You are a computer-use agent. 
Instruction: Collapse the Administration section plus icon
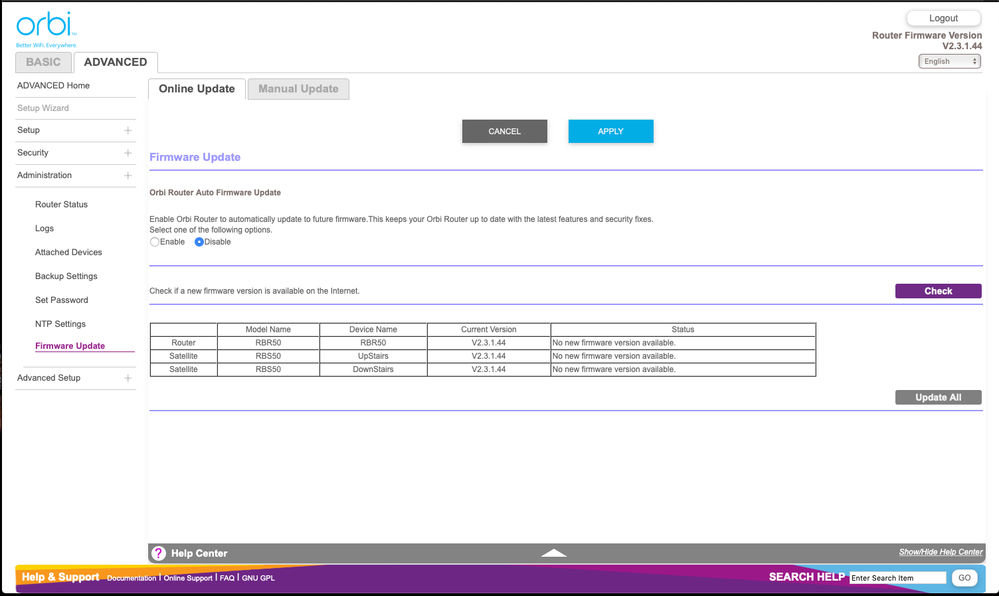128,175
